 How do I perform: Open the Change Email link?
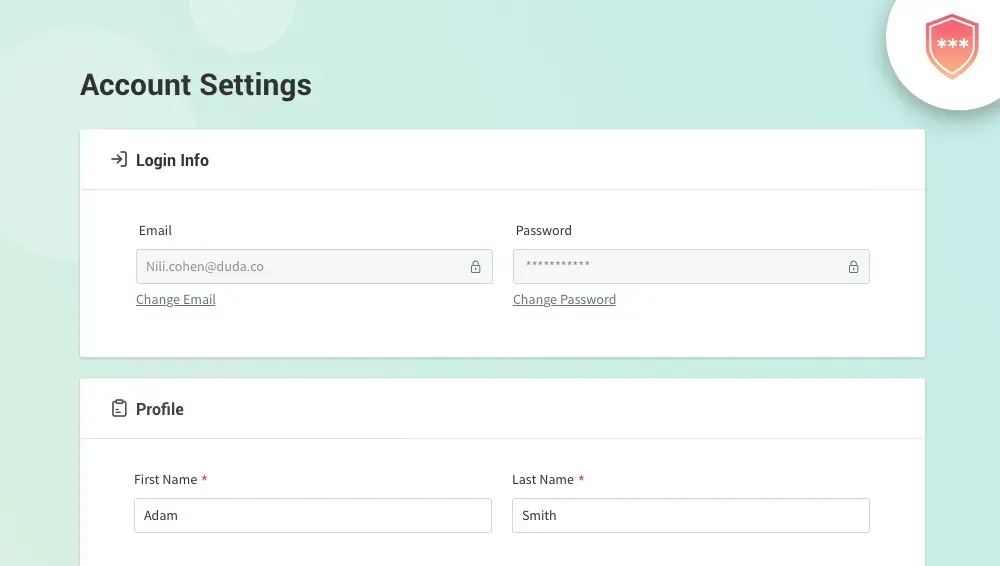pos(175,299)
